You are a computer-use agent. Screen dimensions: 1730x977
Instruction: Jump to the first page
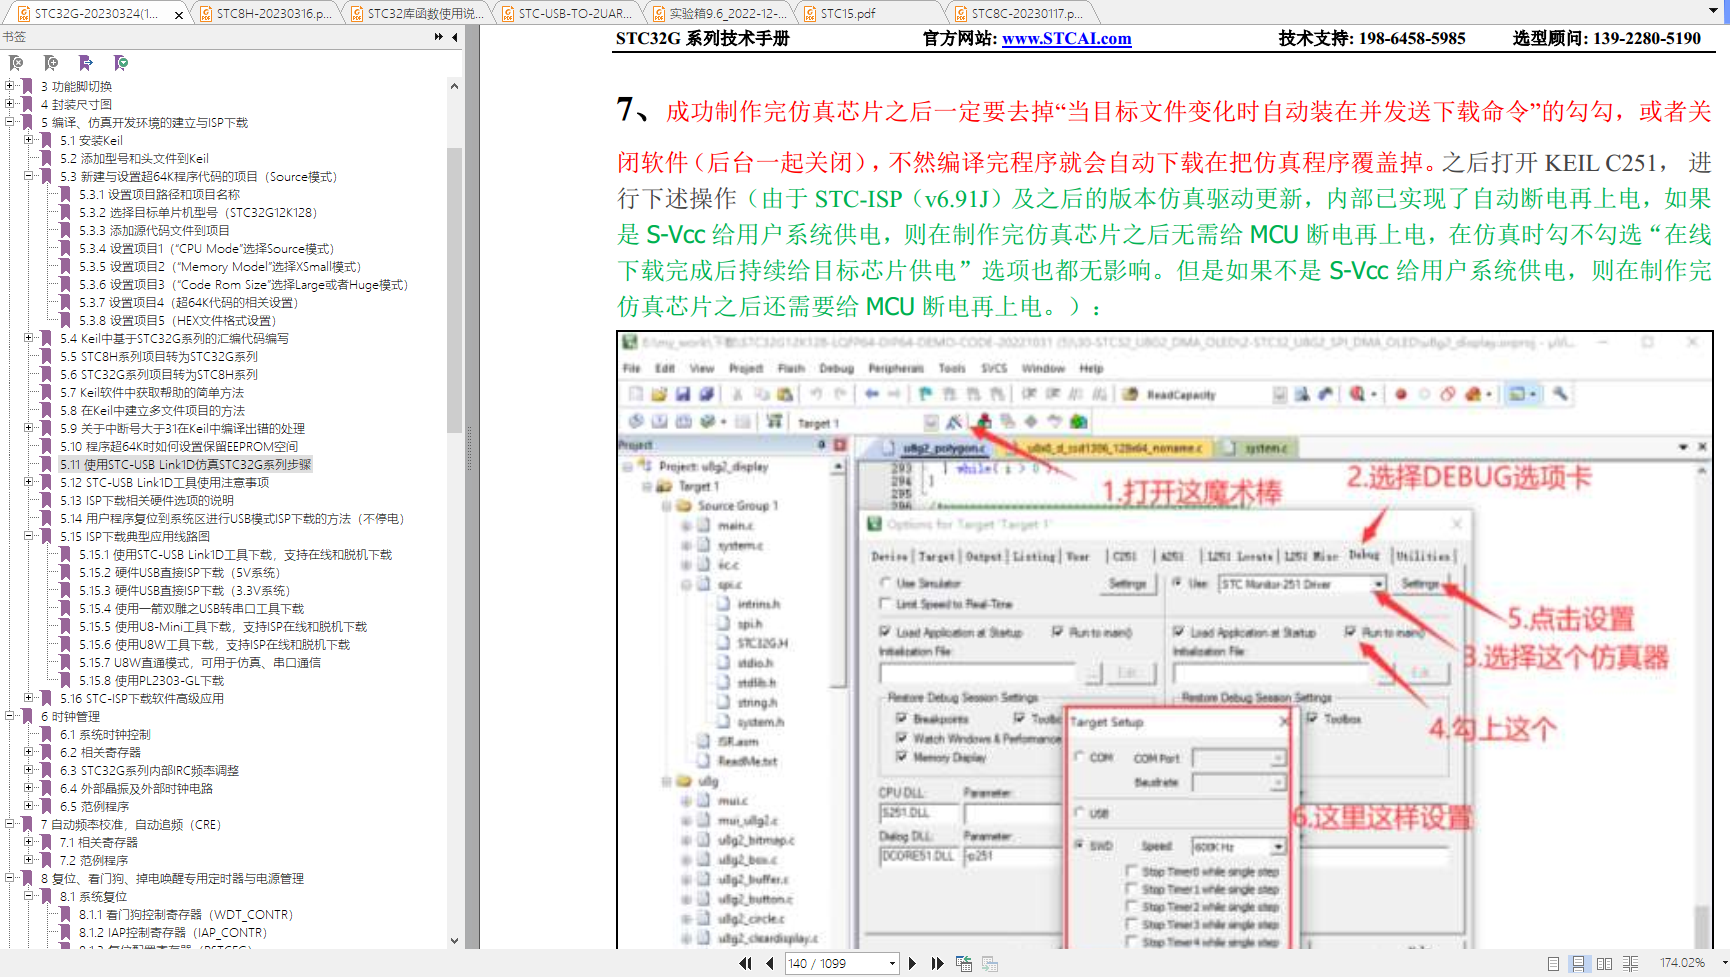(745, 963)
